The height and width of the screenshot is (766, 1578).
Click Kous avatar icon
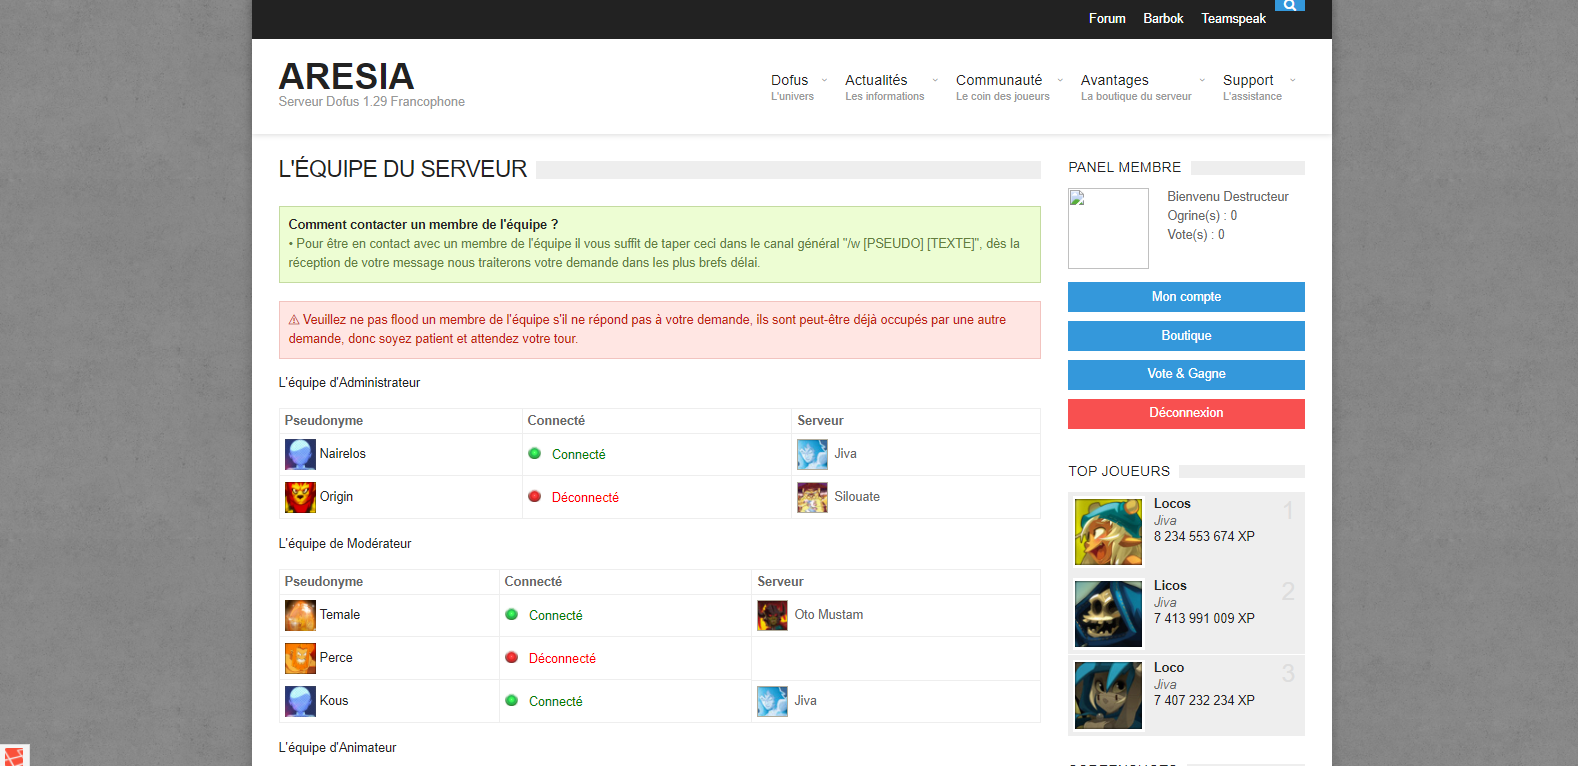[300, 701]
